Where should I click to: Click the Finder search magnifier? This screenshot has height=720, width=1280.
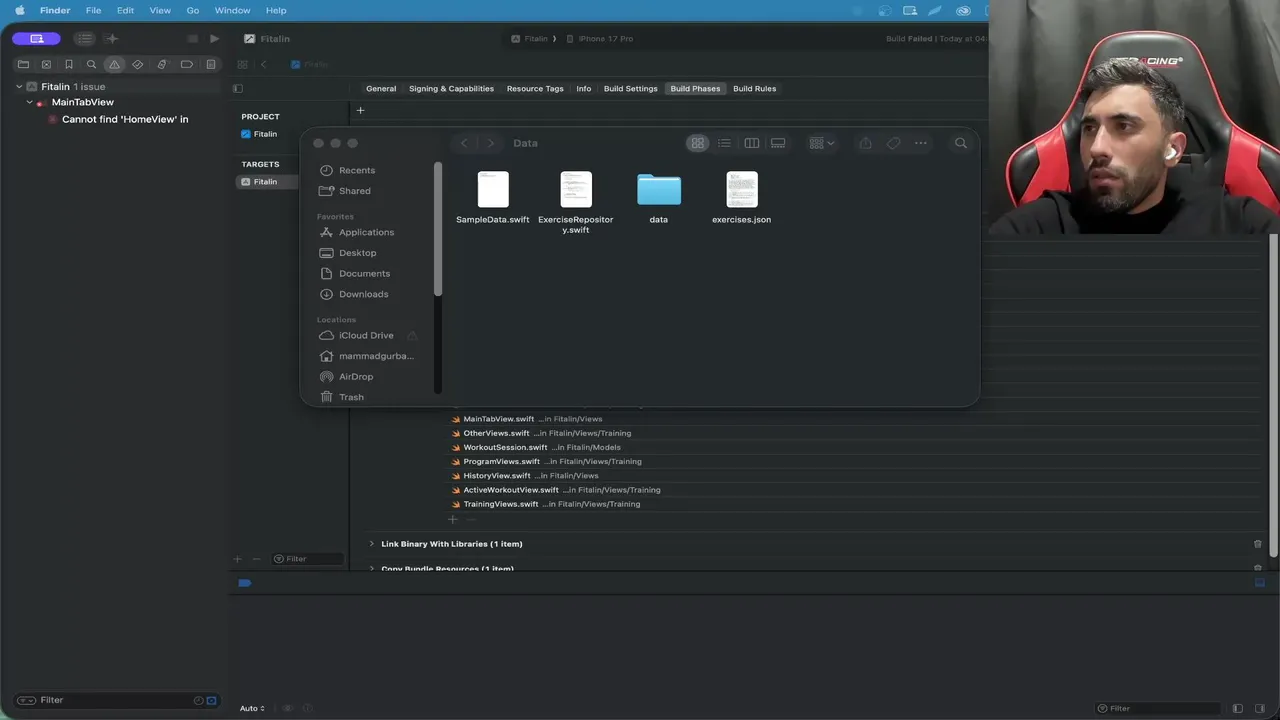pyautogui.click(x=961, y=143)
